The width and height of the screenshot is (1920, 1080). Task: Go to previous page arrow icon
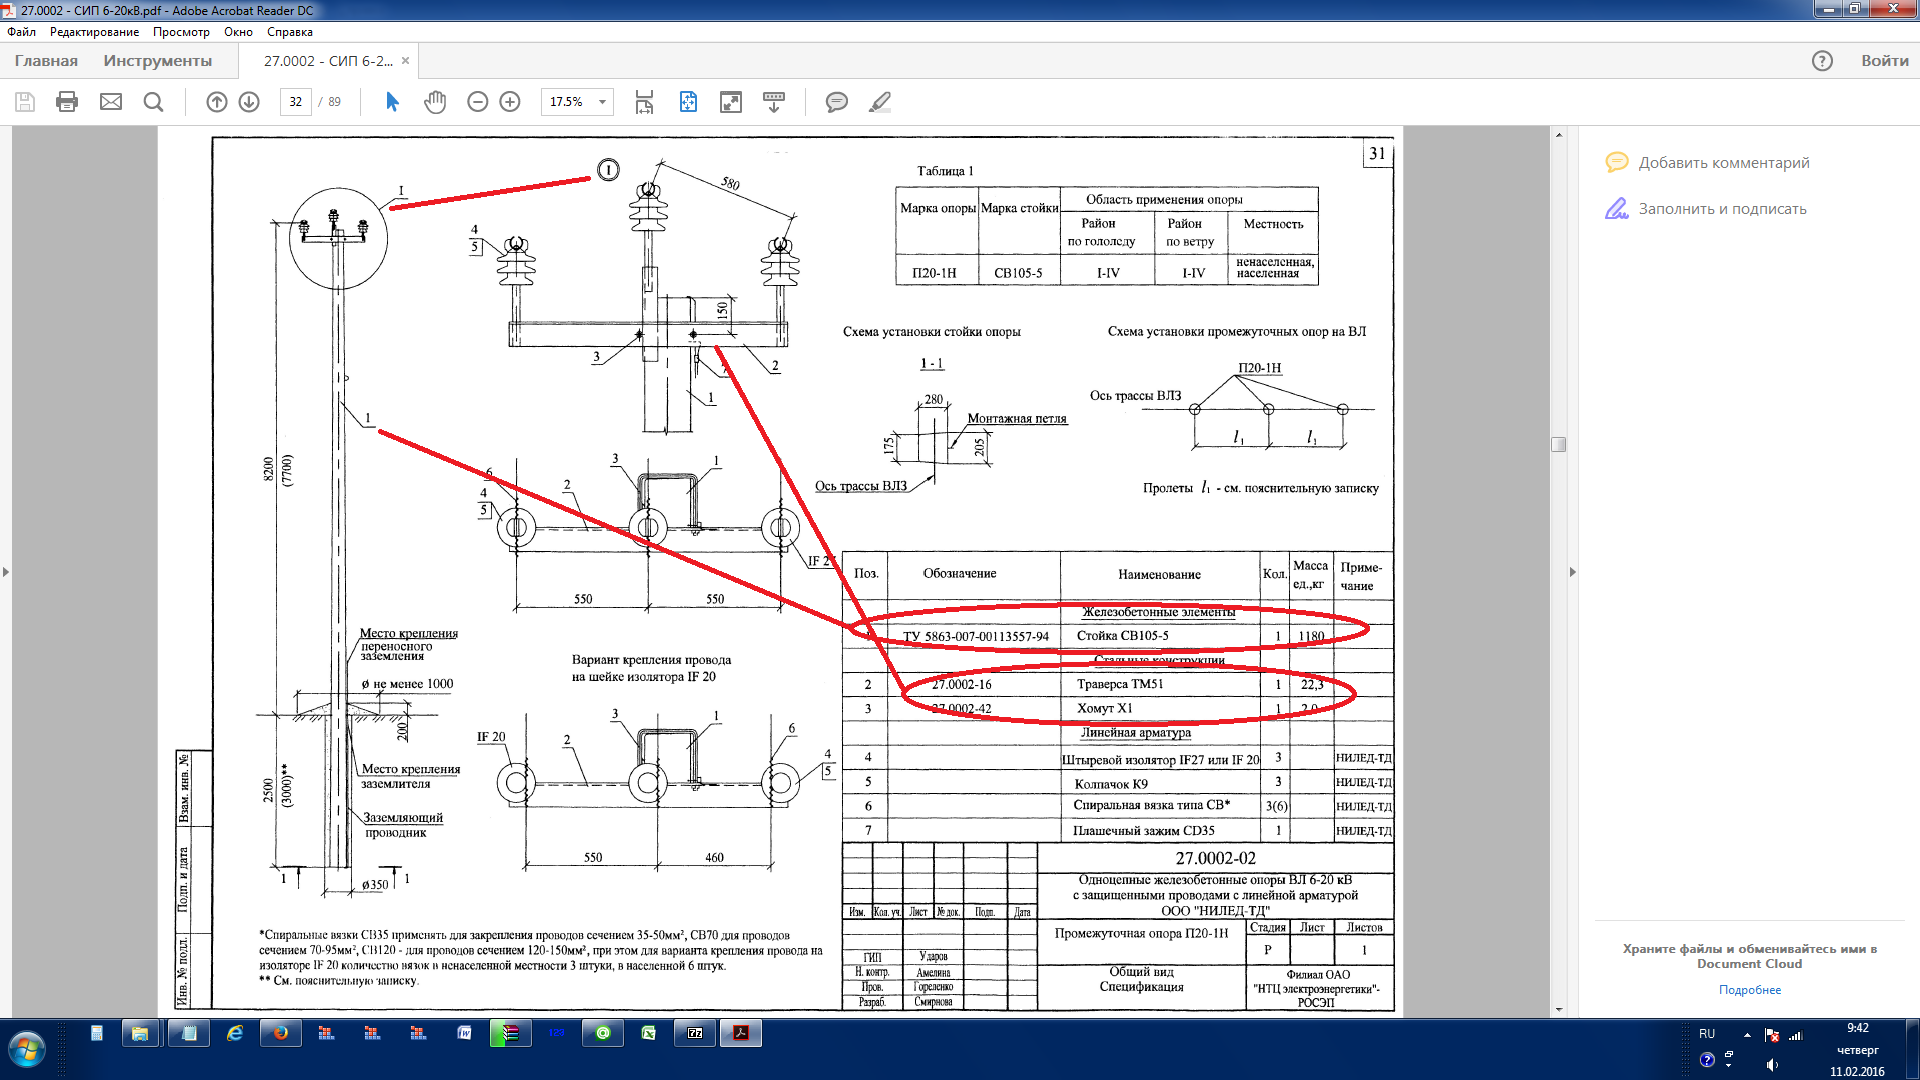tap(217, 102)
